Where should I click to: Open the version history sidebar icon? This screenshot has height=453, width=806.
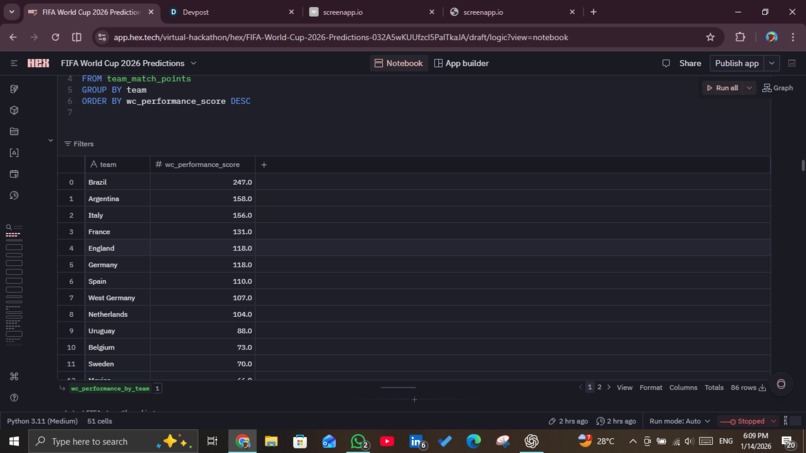tap(14, 195)
